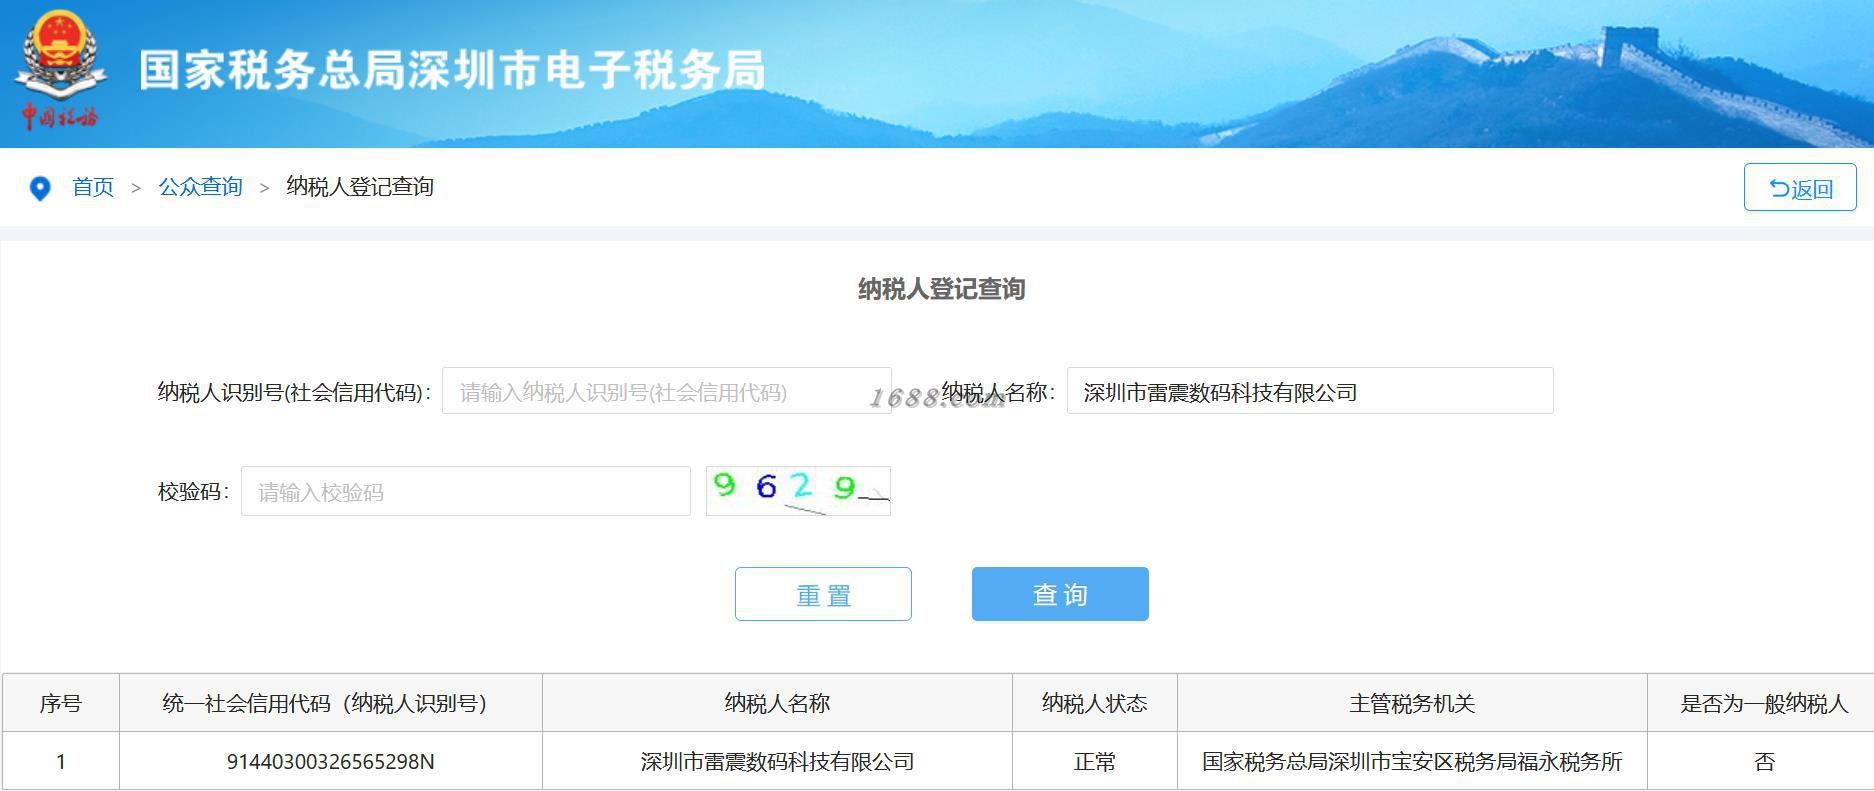Focus the 纳税人识别号 input field
The height and width of the screenshot is (791, 1874).
(x=666, y=391)
